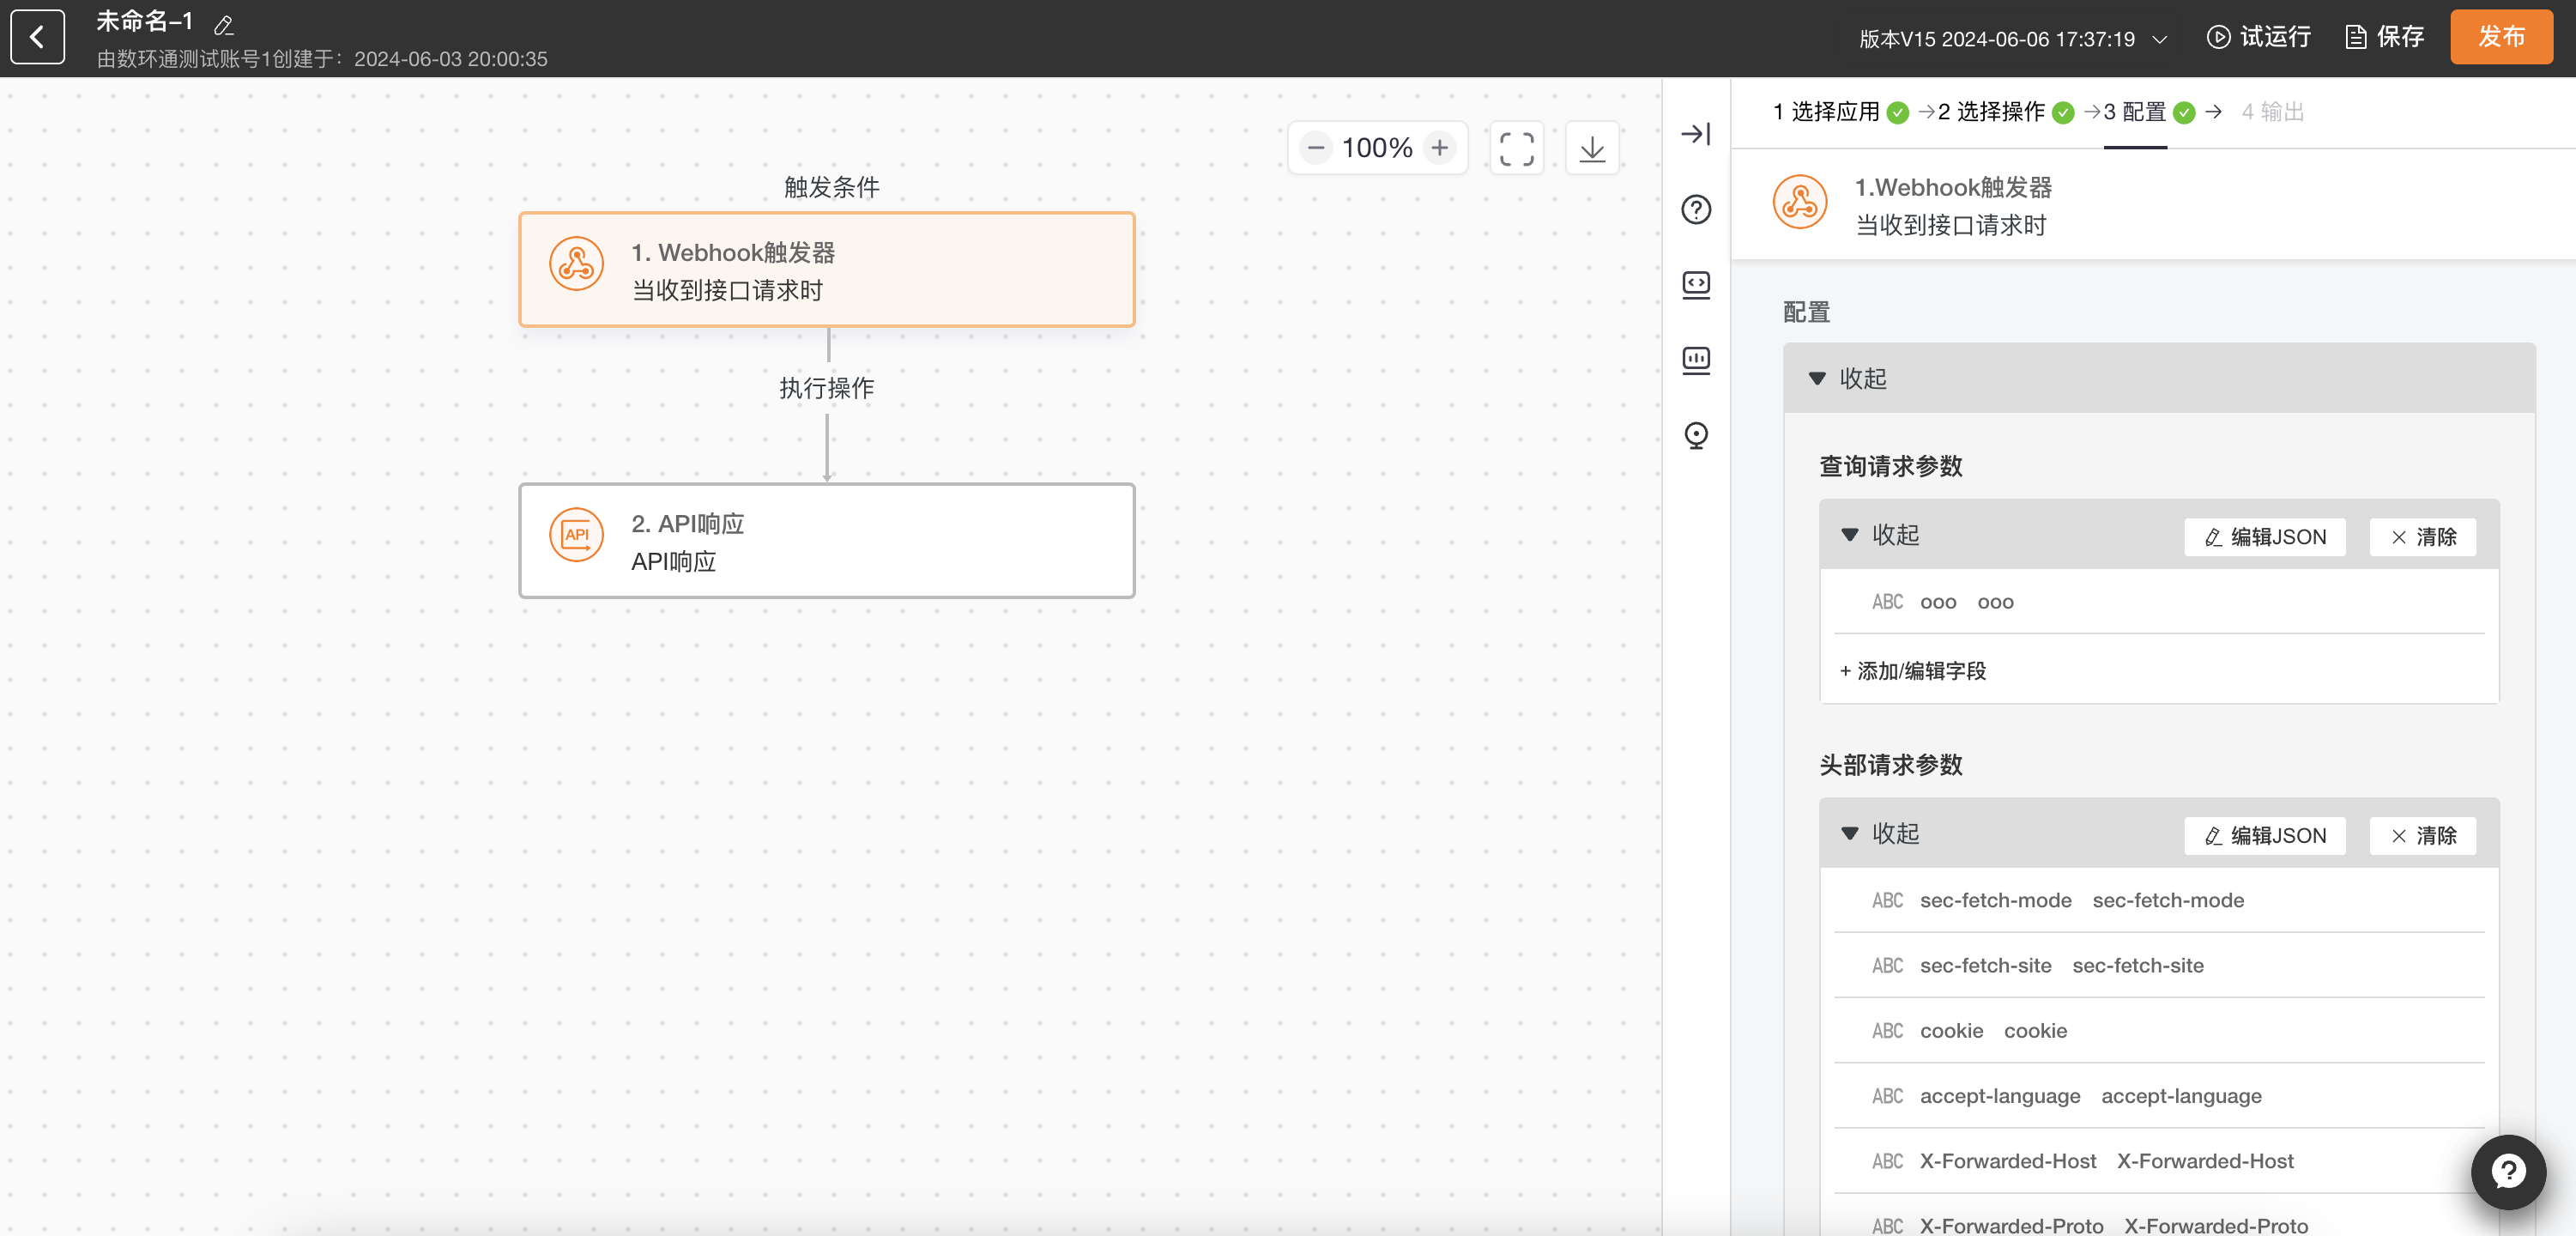Click the 试运行 trial run button
2576x1236 pixels.
pyautogui.click(x=2258, y=37)
